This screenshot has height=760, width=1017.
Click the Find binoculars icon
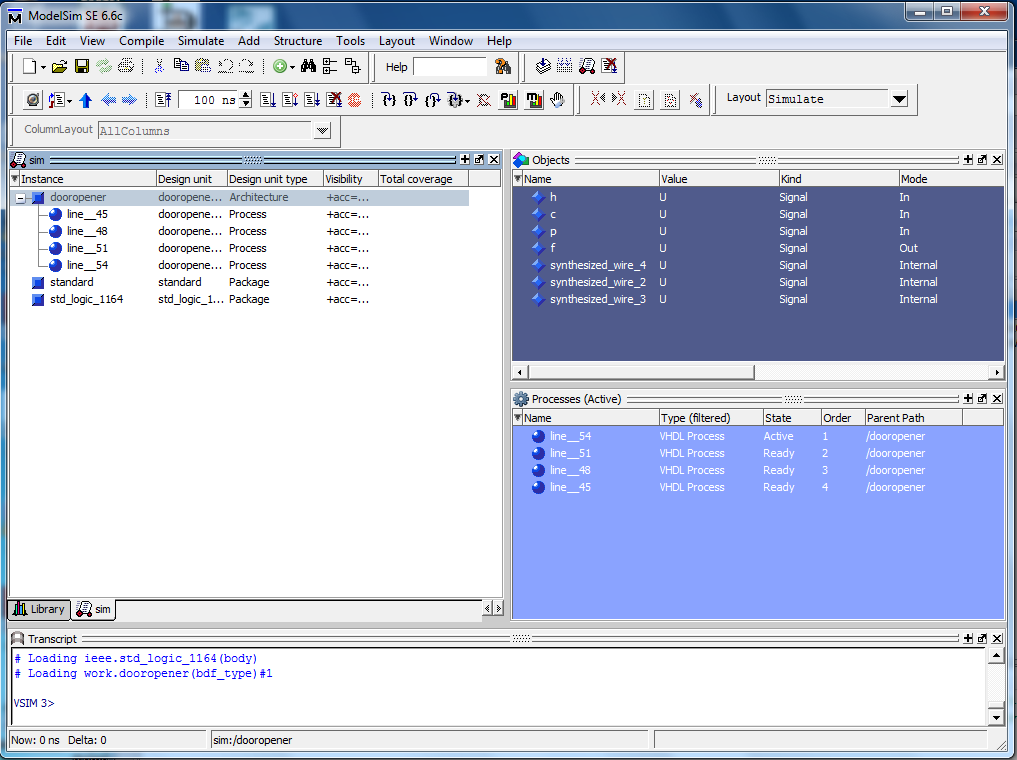pyautogui.click(x=308, y=65)
